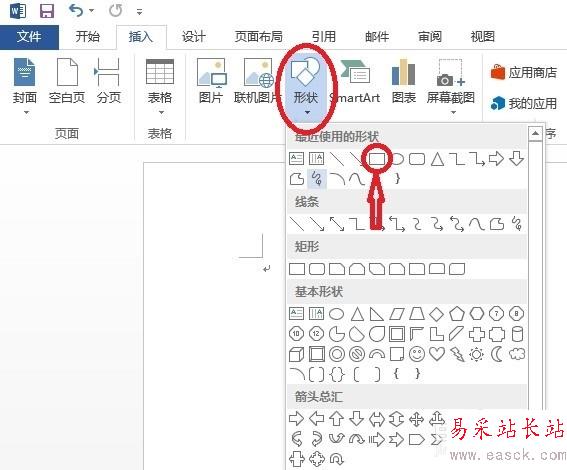Select the pentagon under 基本形状
This screenshot has width=567, height=470.
(457, 314)
